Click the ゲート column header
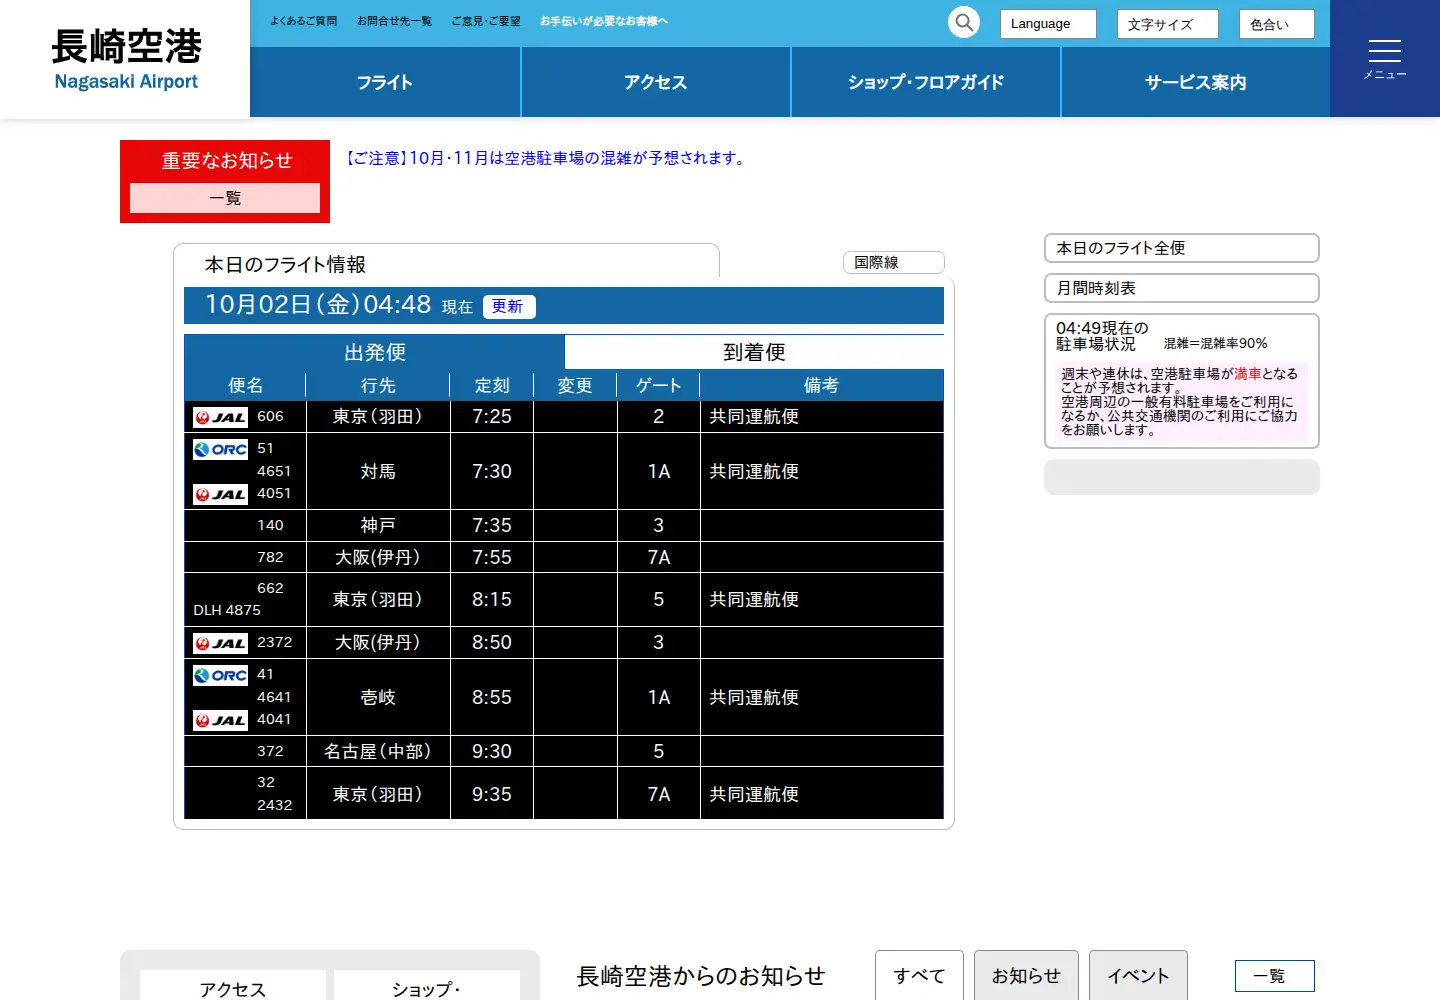 tap(658, 385)
